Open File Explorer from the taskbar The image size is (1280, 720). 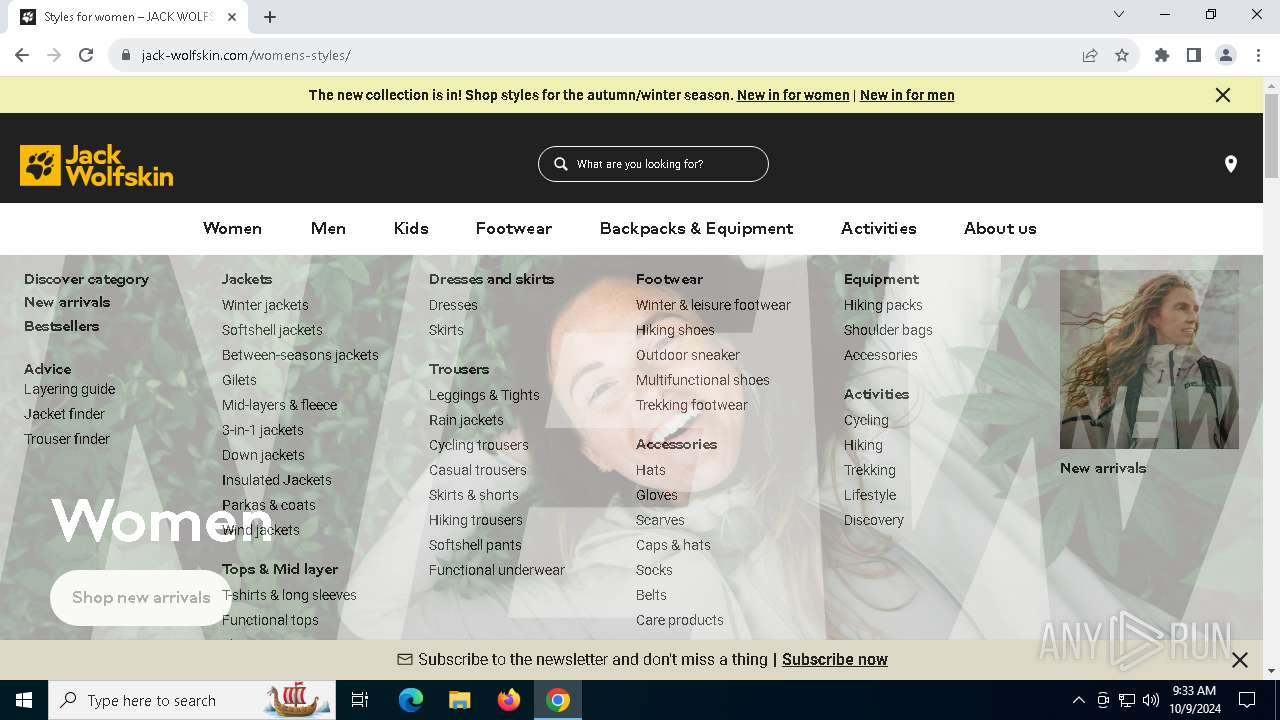460,700
